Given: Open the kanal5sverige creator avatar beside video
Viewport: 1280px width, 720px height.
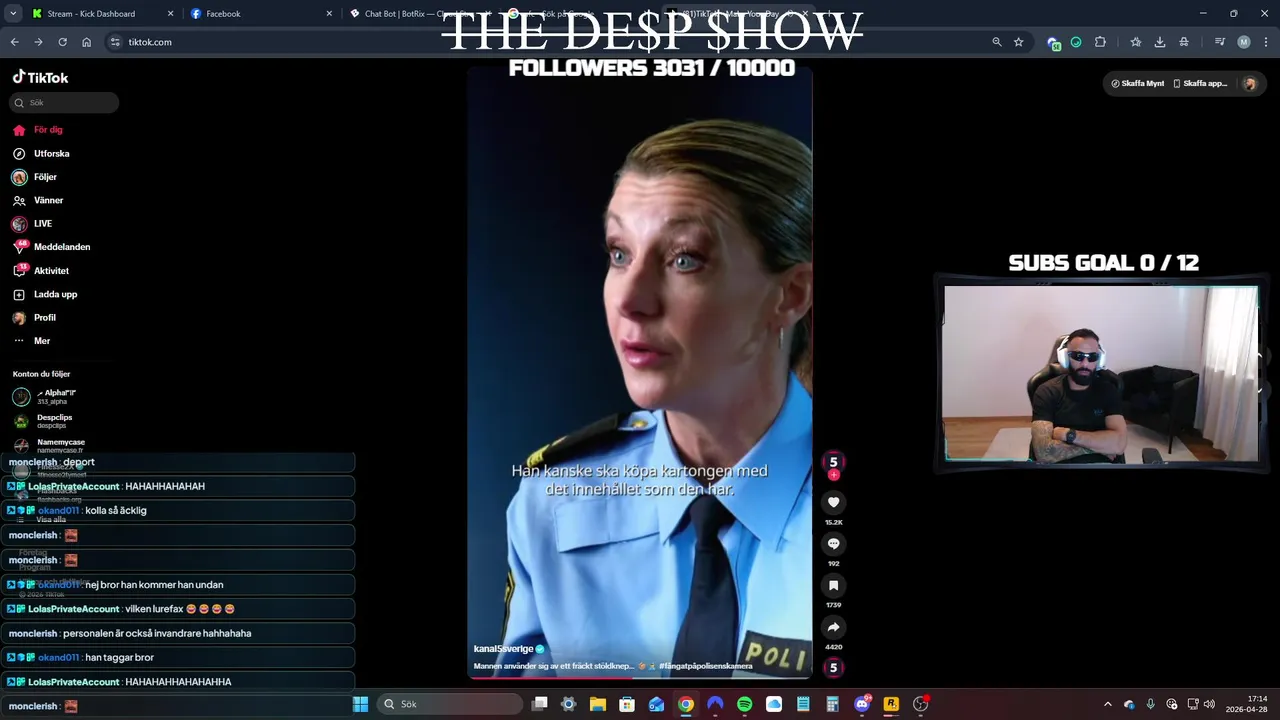Looking at the screenshot, I should point(833,462).
